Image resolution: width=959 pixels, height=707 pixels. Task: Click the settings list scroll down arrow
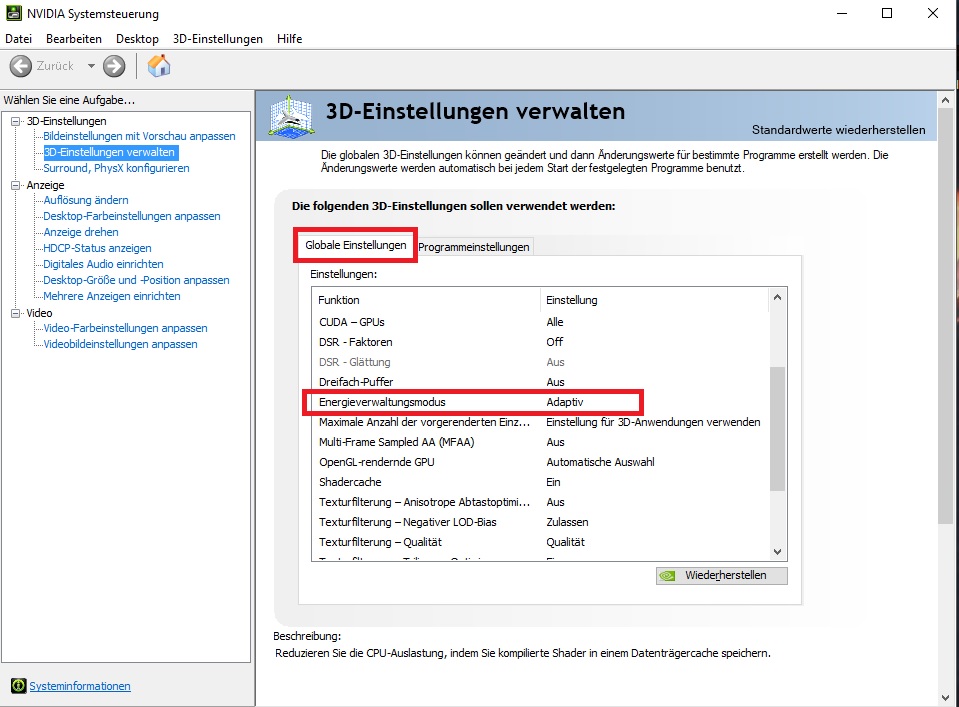[x=777, y=551]
